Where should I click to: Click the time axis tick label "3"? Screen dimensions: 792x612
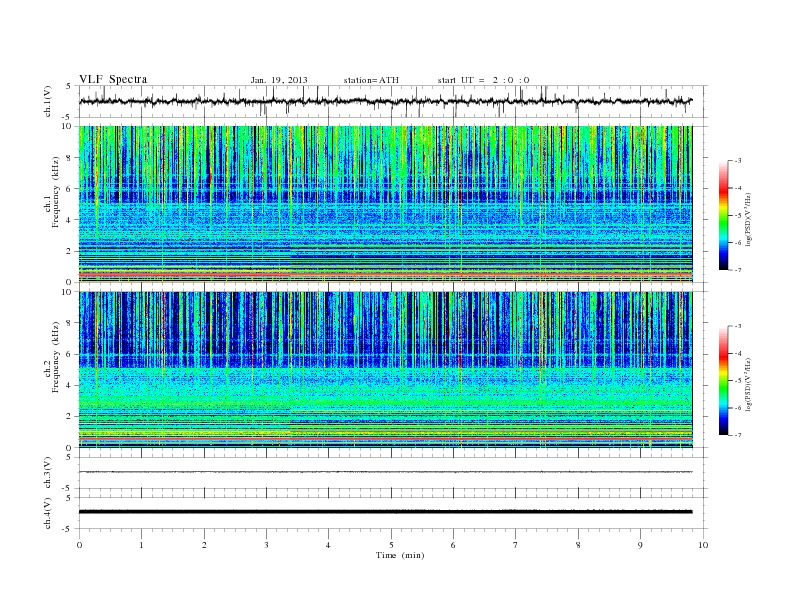(x=266, y=545)
